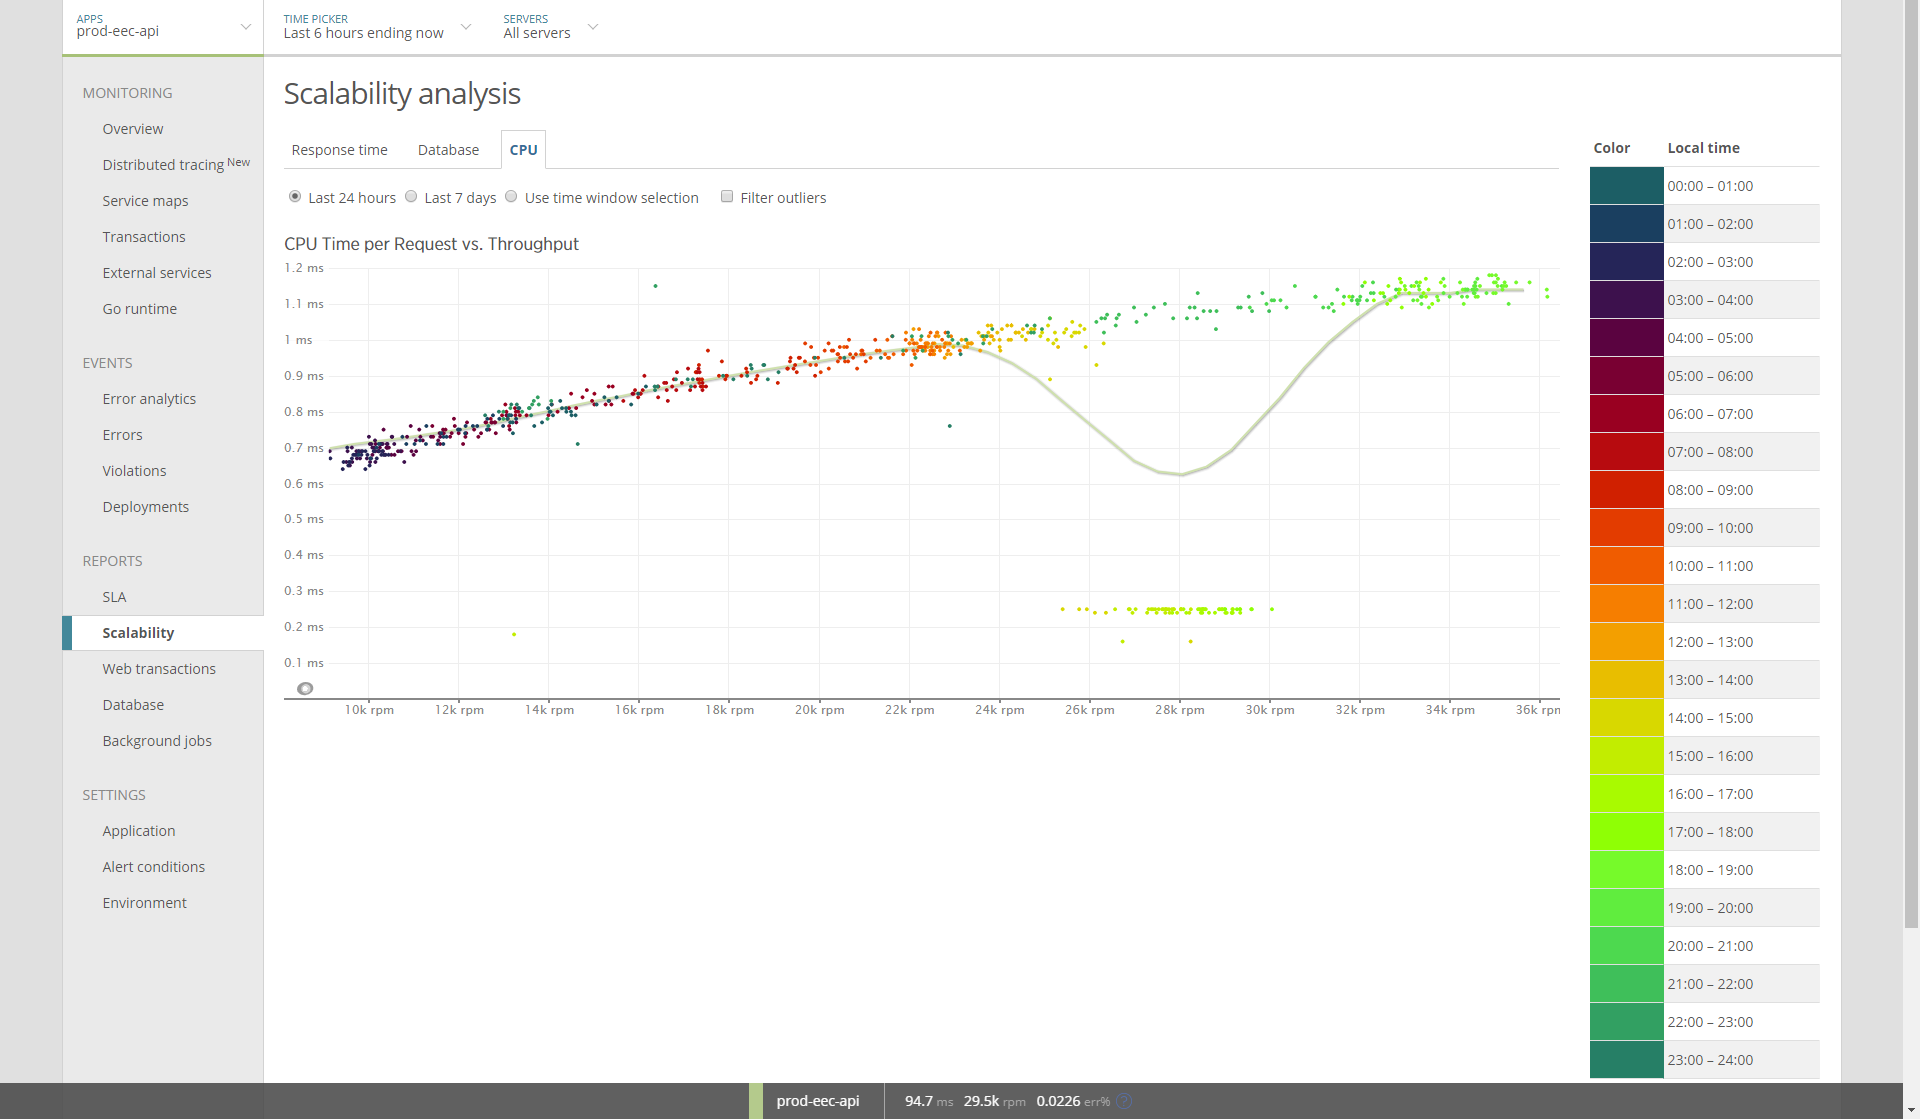Click the 17:00 – 18:00 green swatch
This screenshot has width=1920, height=1119.
(1626, 832)
